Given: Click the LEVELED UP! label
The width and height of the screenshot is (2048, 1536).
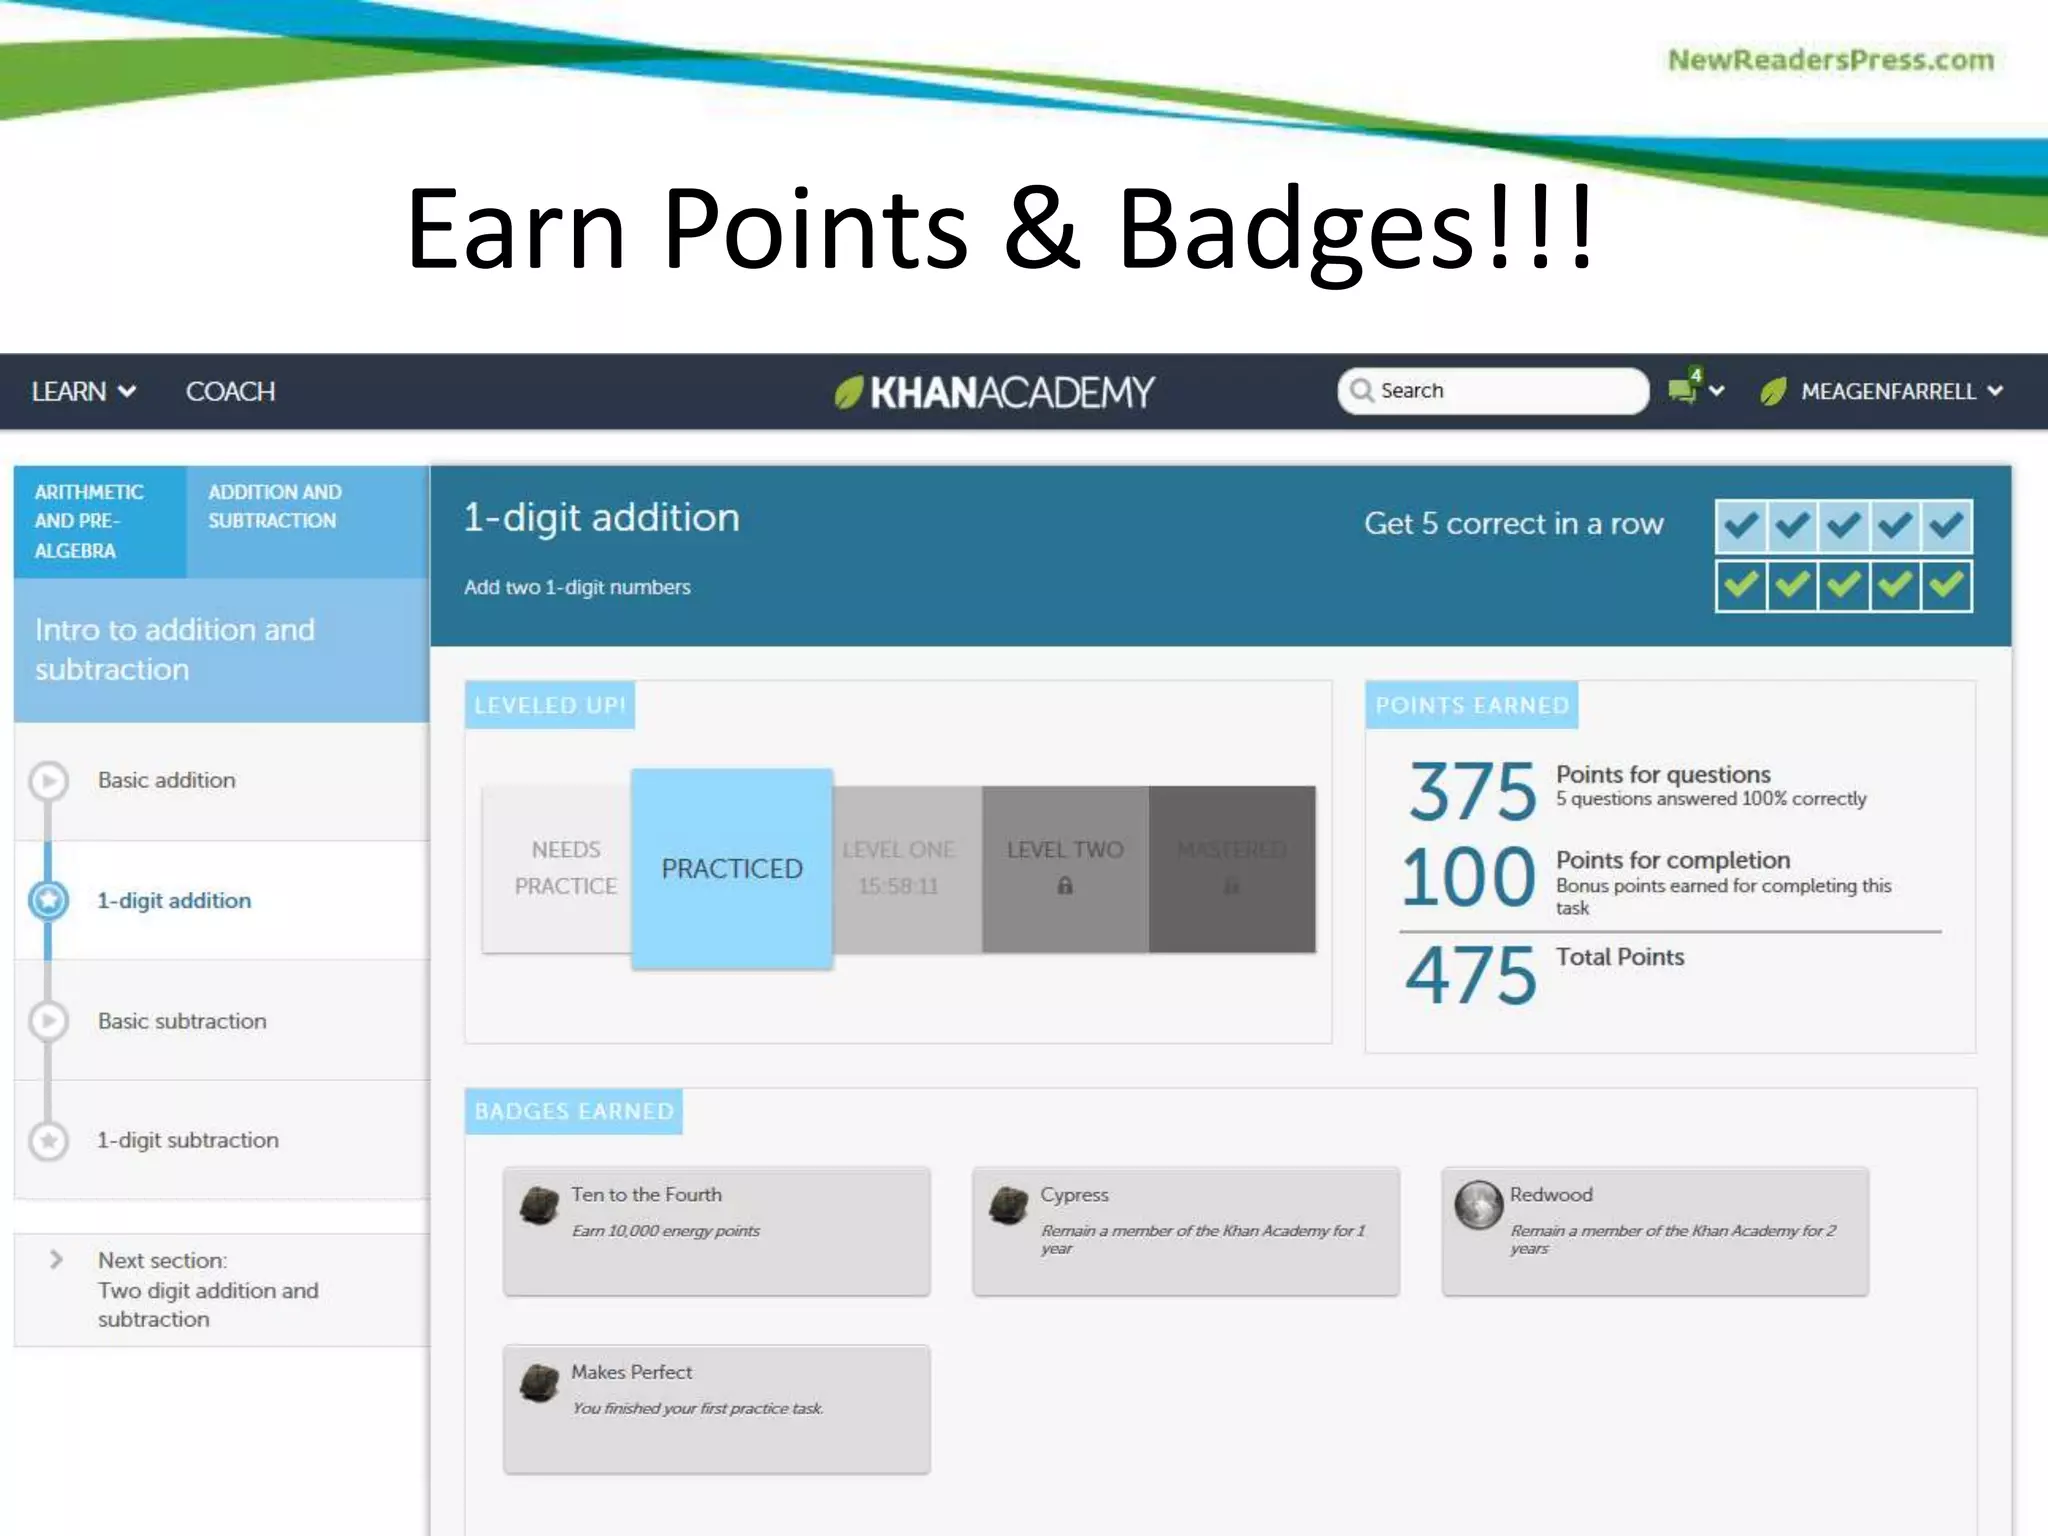Looking at the screenshot, I should pyautogui.click(x=550, y=705).
